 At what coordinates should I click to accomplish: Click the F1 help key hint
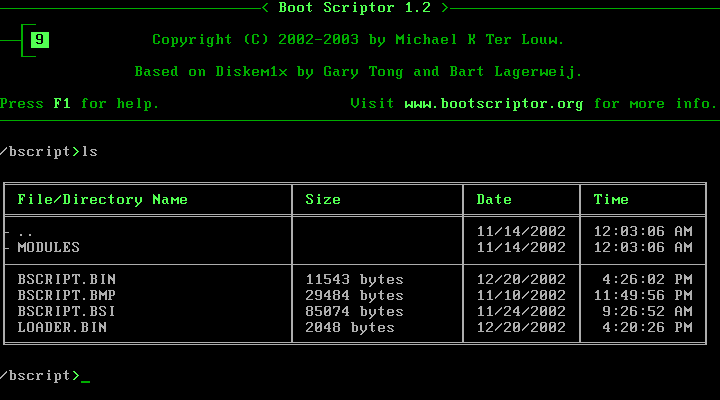[x=62, y=104]
